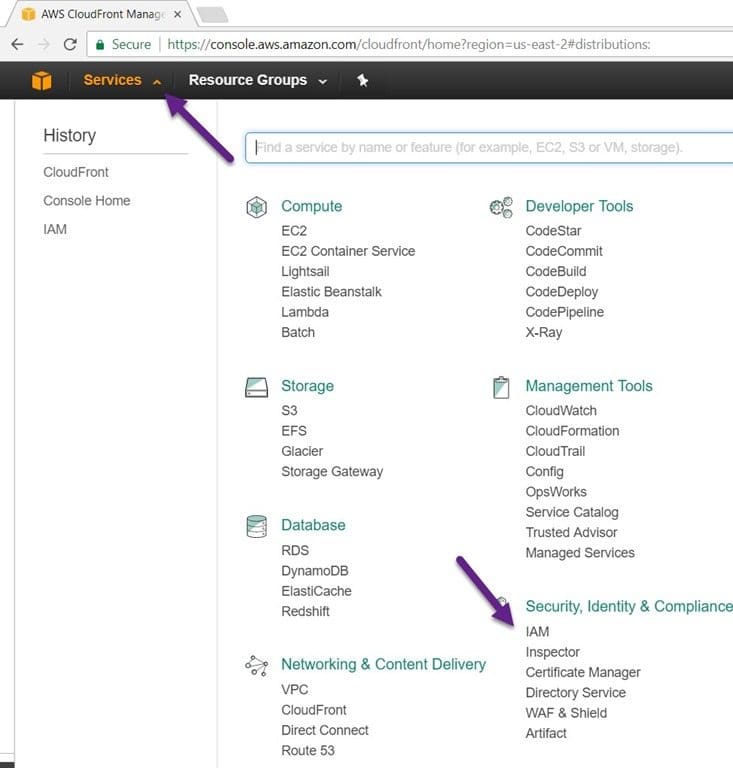
Task: Click the AWS cube logo icon
Action: click(41, 80)
